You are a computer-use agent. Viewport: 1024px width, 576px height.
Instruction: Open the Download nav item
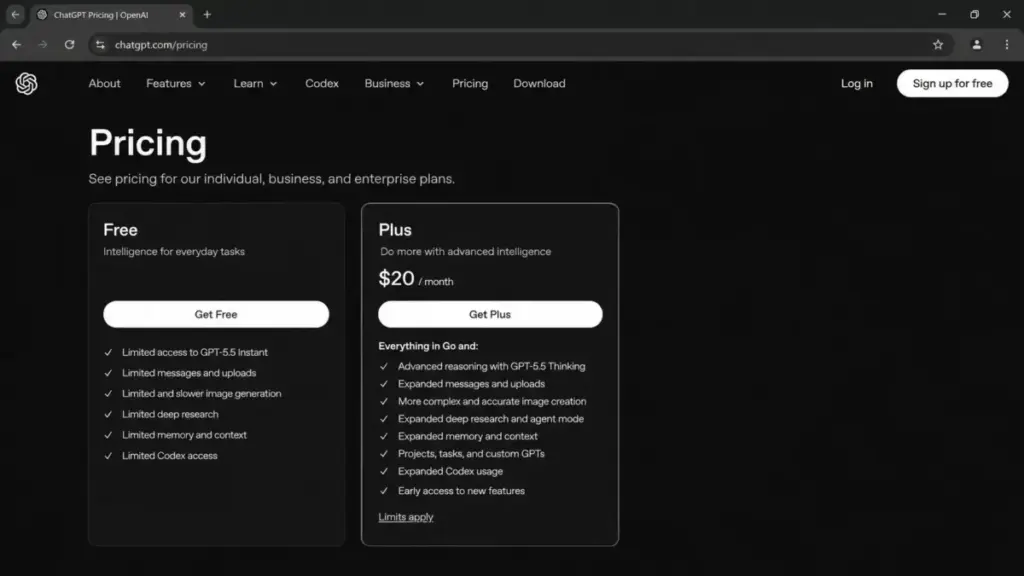click(539, 84)
